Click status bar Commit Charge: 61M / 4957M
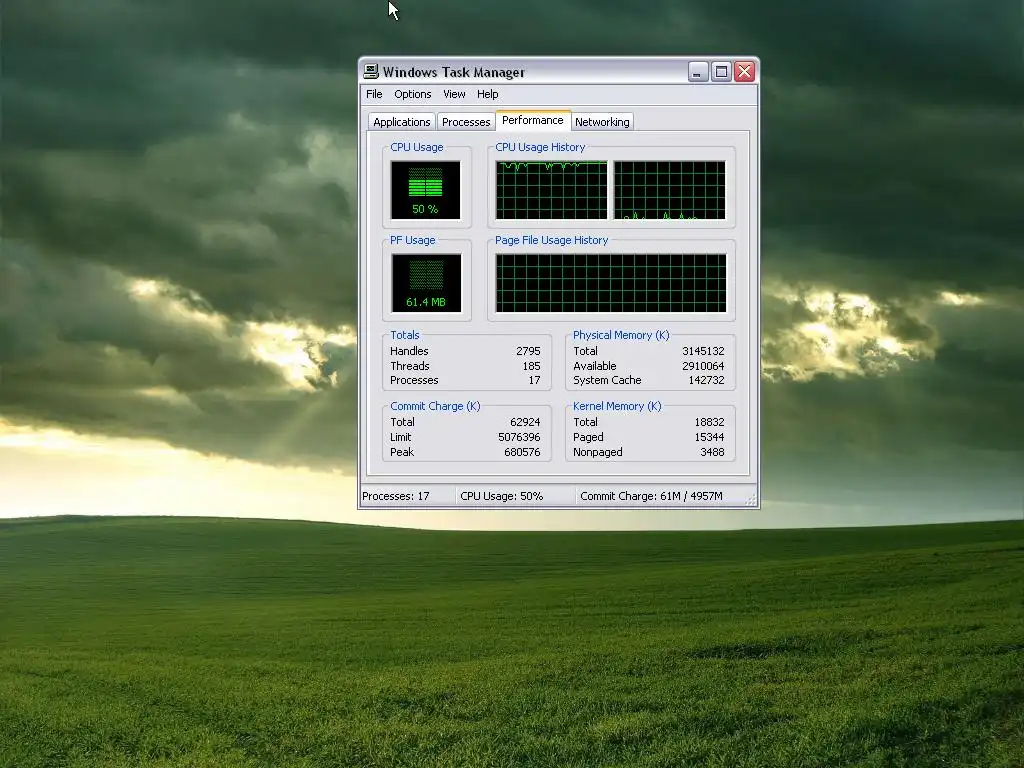Image resolution: width=1024 pixels, height=768 pixels. [651, 496]
